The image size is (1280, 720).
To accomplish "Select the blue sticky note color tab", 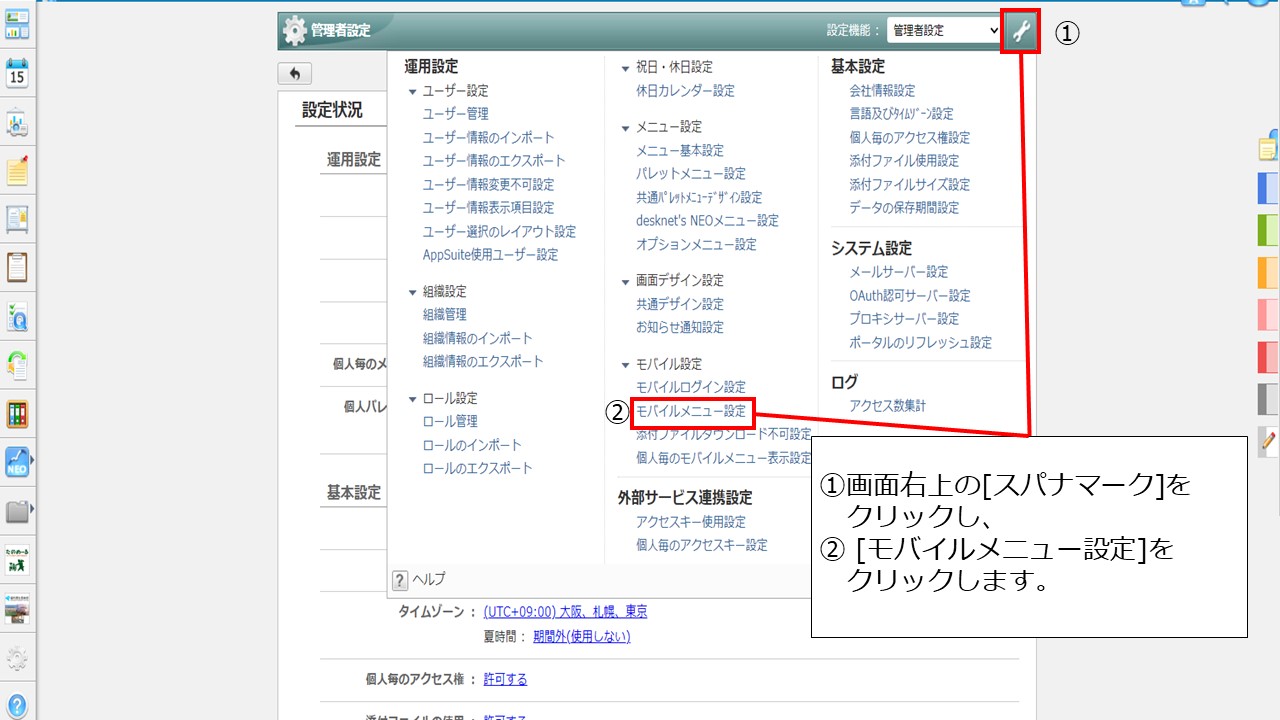I will click(x=1268, y=188).
